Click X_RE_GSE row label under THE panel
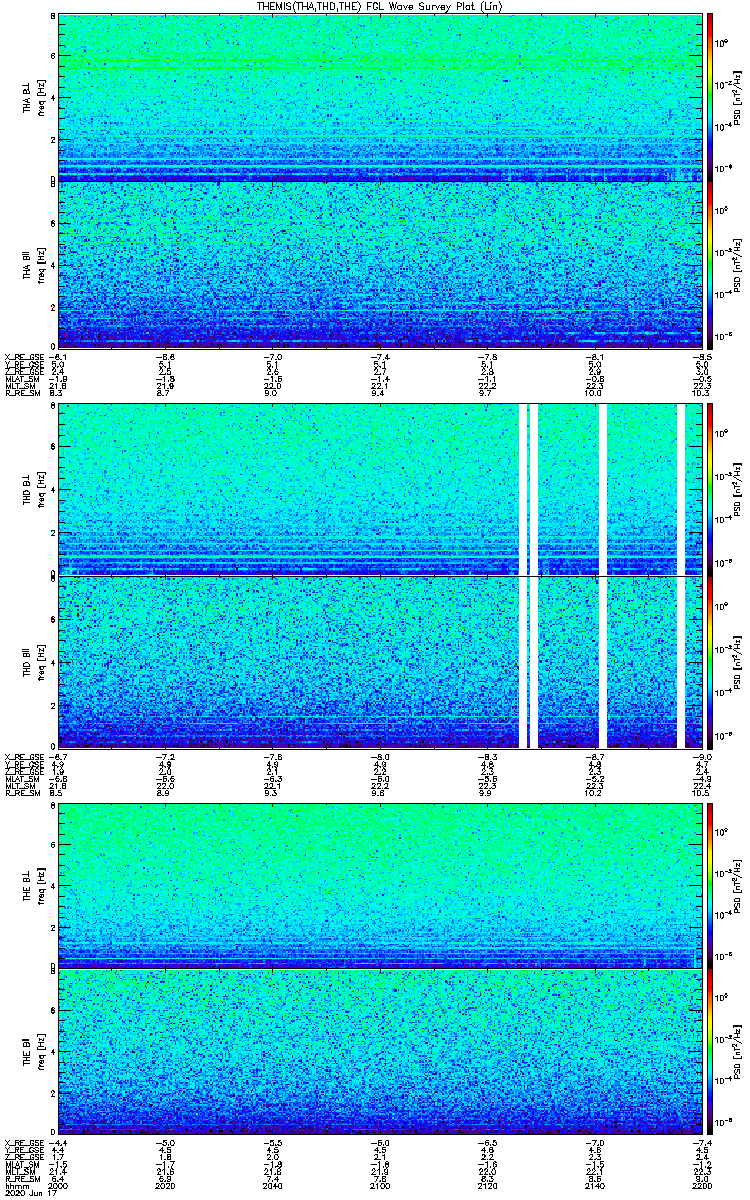Screen dimensions: 750x1200 click(23, 1141)
